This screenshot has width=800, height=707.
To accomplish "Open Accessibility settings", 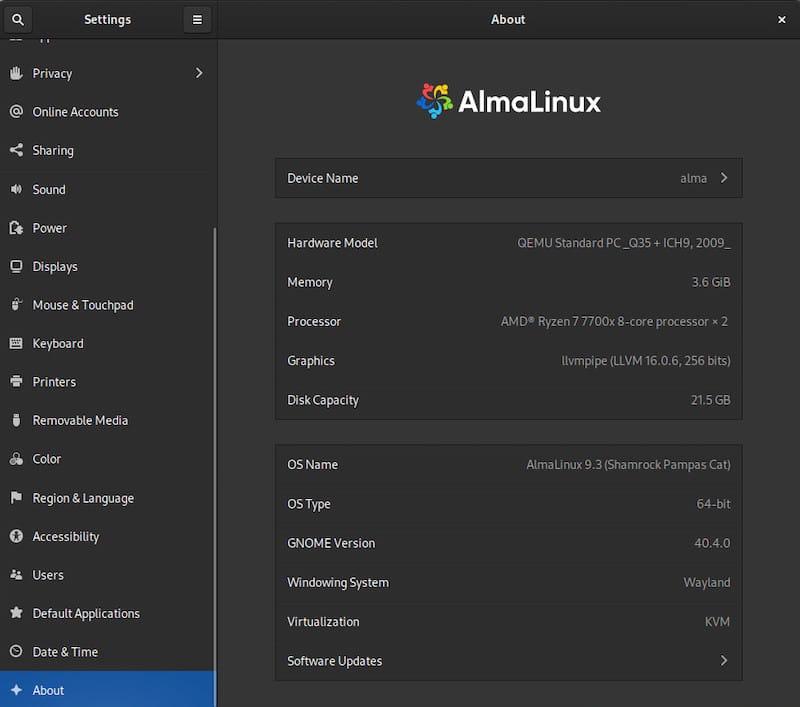I will click(107, 537).
